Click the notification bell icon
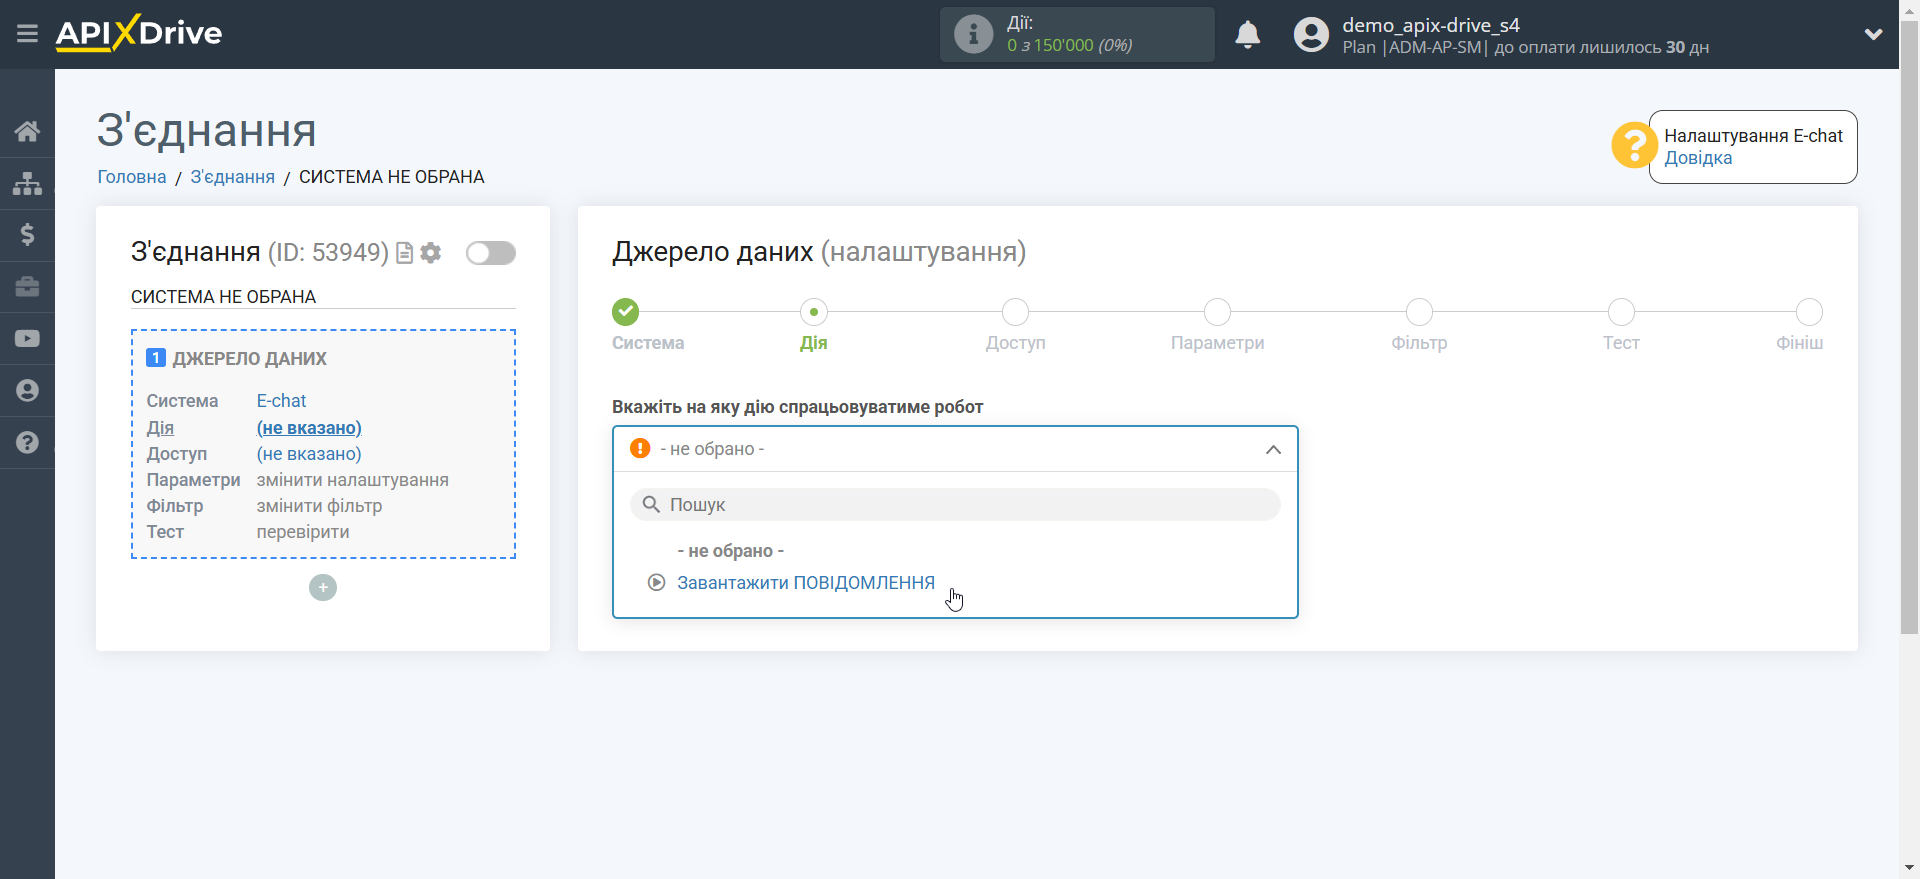The image size is (1920, 879). pyautogui.click(x=1247, y=35)
